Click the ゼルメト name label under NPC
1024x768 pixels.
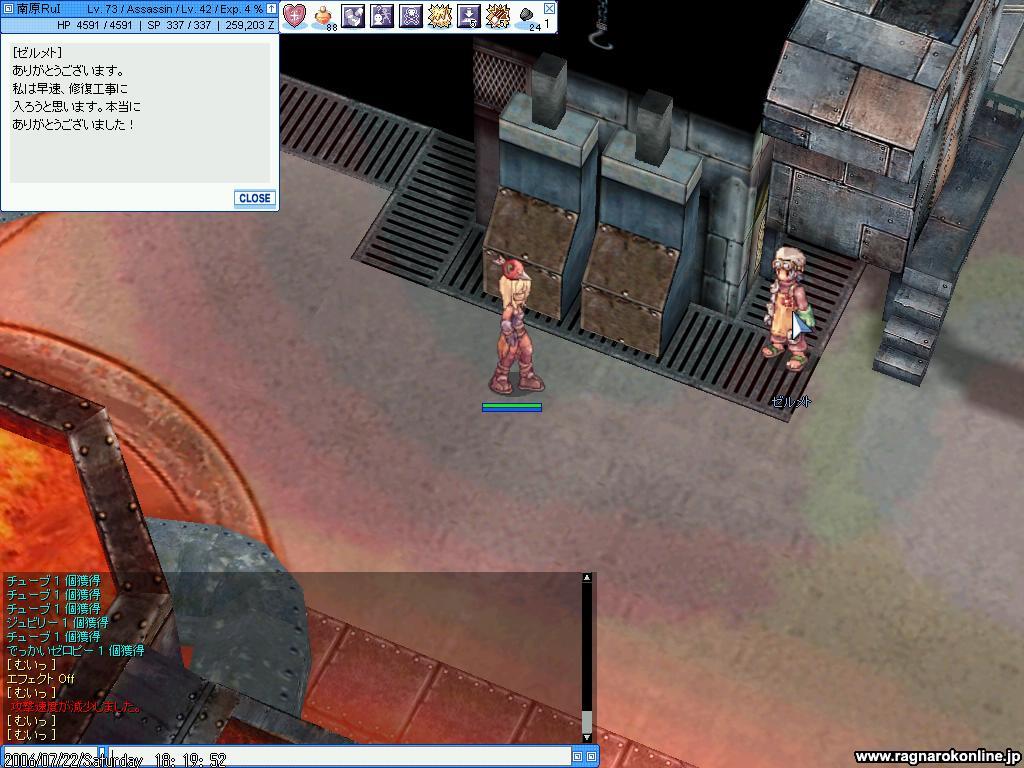[x=791, y=402]
